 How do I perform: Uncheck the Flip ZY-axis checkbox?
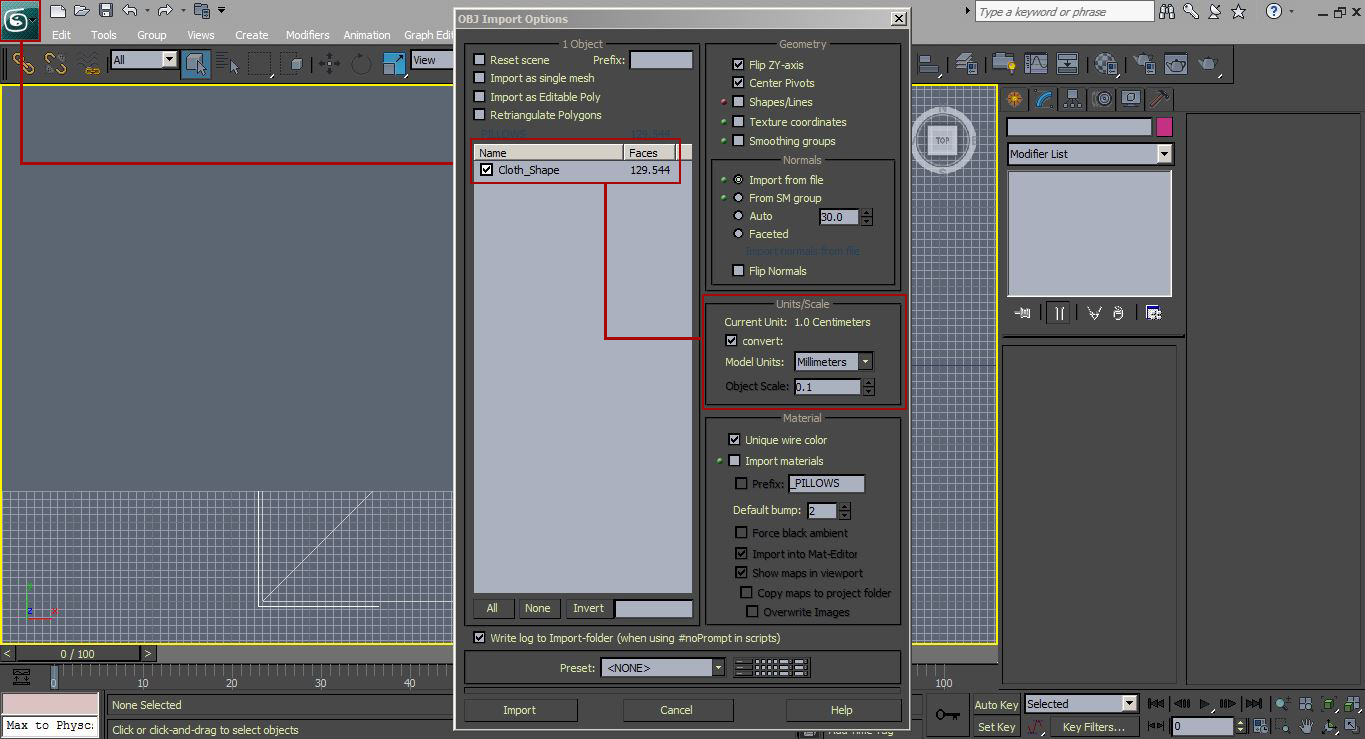(x=738, y=65)
